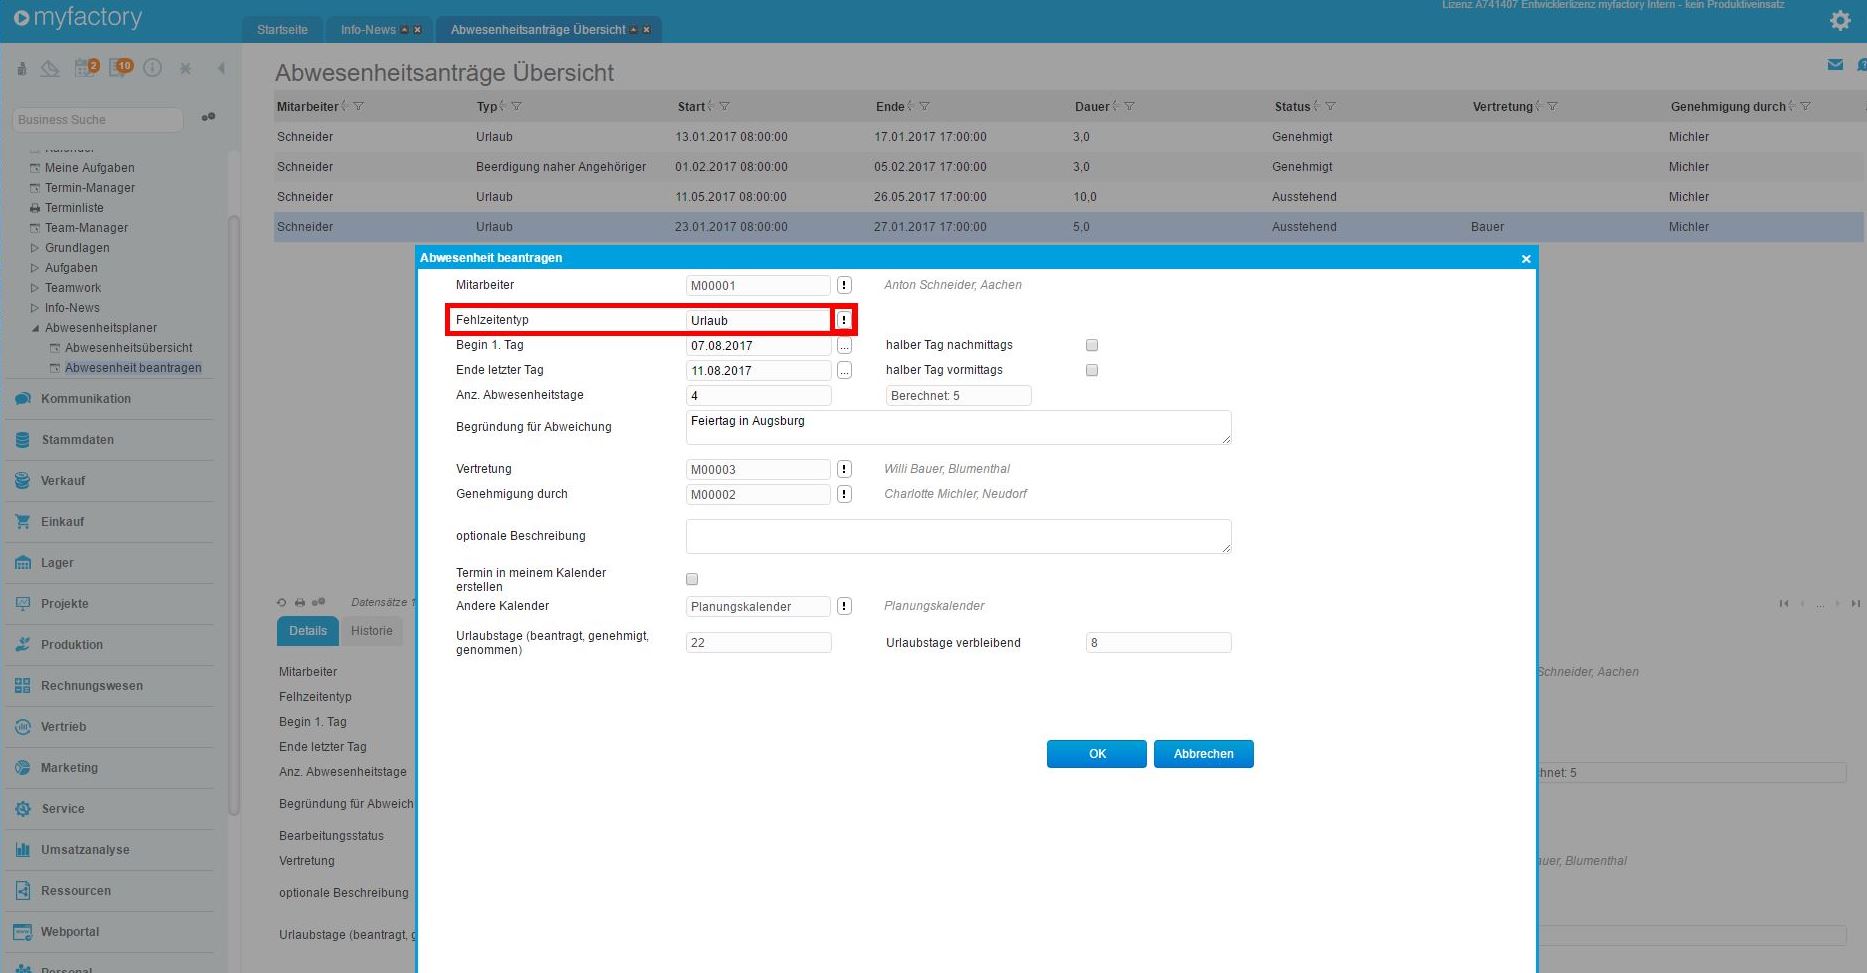Image resolution: width=1867 pixels, height=973 pixels.
Task: Click the settings gear in top-right corner
Action: 1840,20
